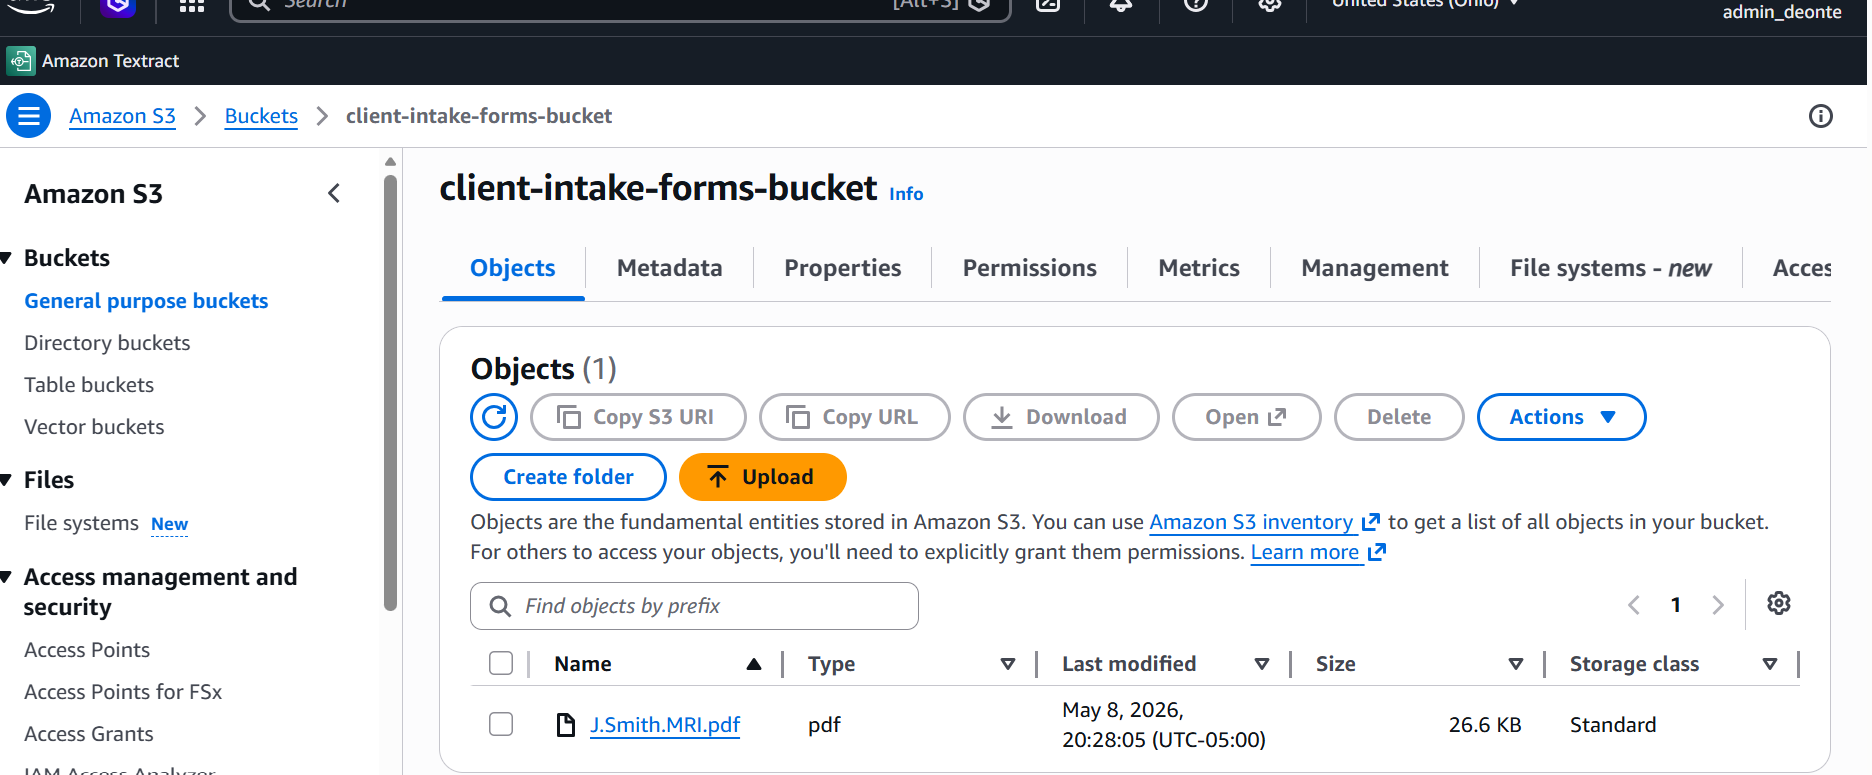Screen dimensions: 1872x775
Task: Open Directory buckets in sidebar
Action: [107, 343]
